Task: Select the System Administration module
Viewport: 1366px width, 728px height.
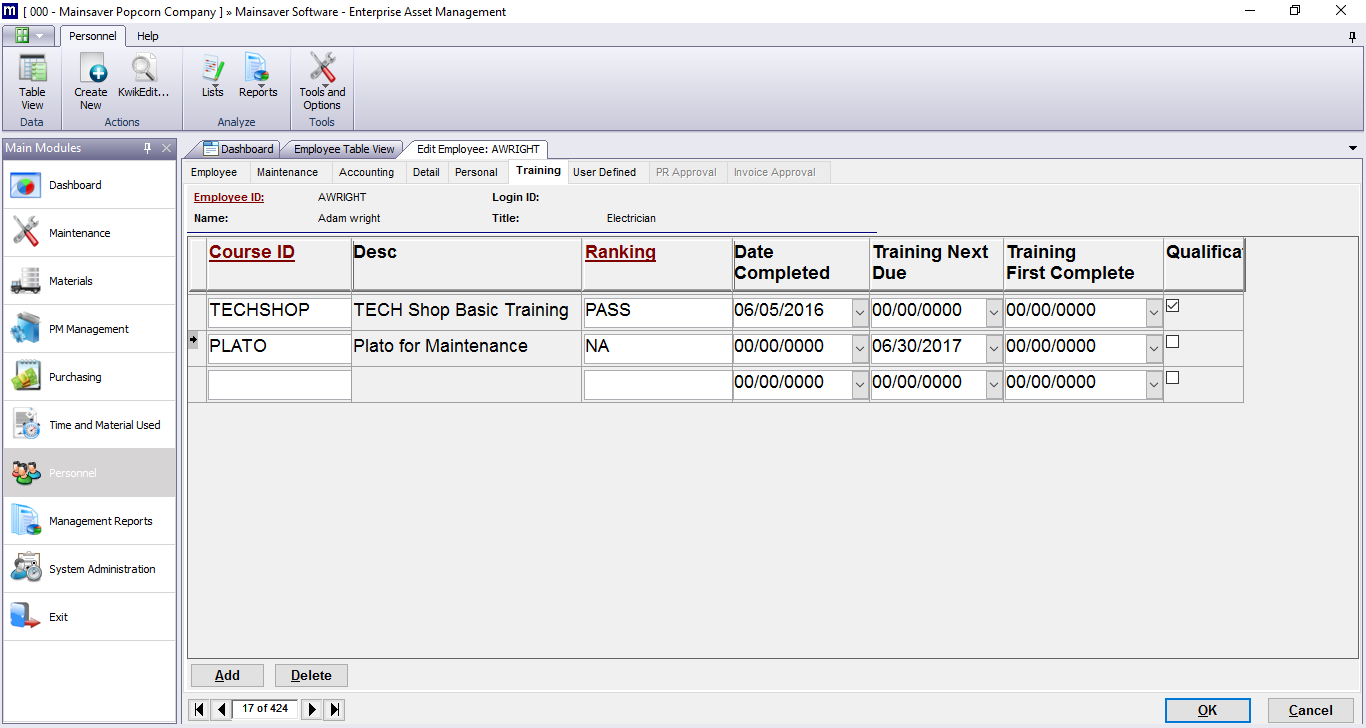Action: 88,567
